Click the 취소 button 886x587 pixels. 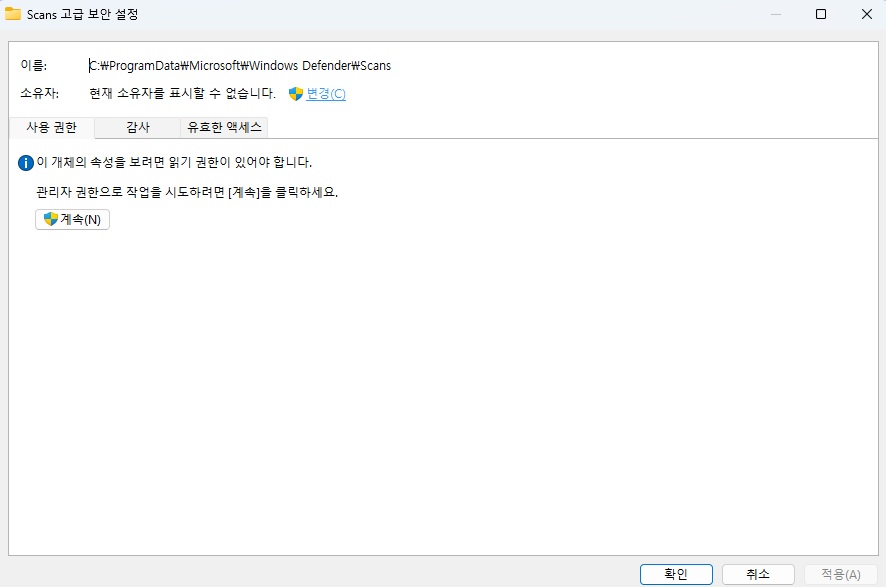(758, 574)
